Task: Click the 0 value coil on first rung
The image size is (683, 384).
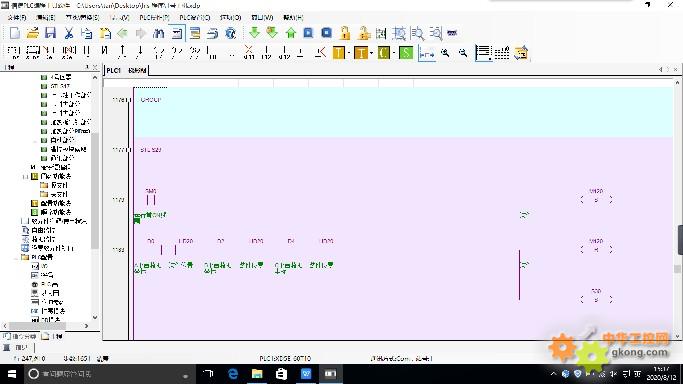Action: coord(596,200)
